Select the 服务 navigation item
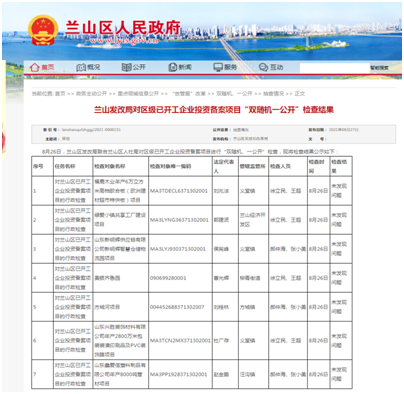The width and height of the screenshot is (404, 394). click(x=230, y=67)
